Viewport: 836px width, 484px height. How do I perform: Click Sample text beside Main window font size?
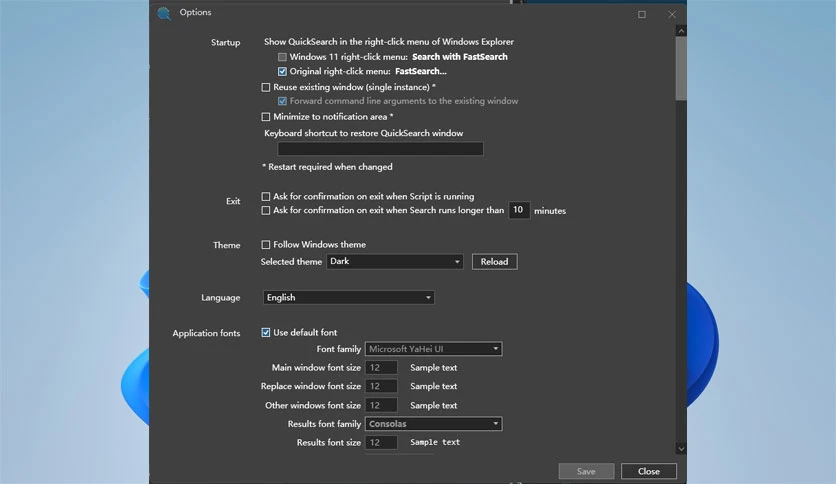pyautogui.click(x=433, y=368)
